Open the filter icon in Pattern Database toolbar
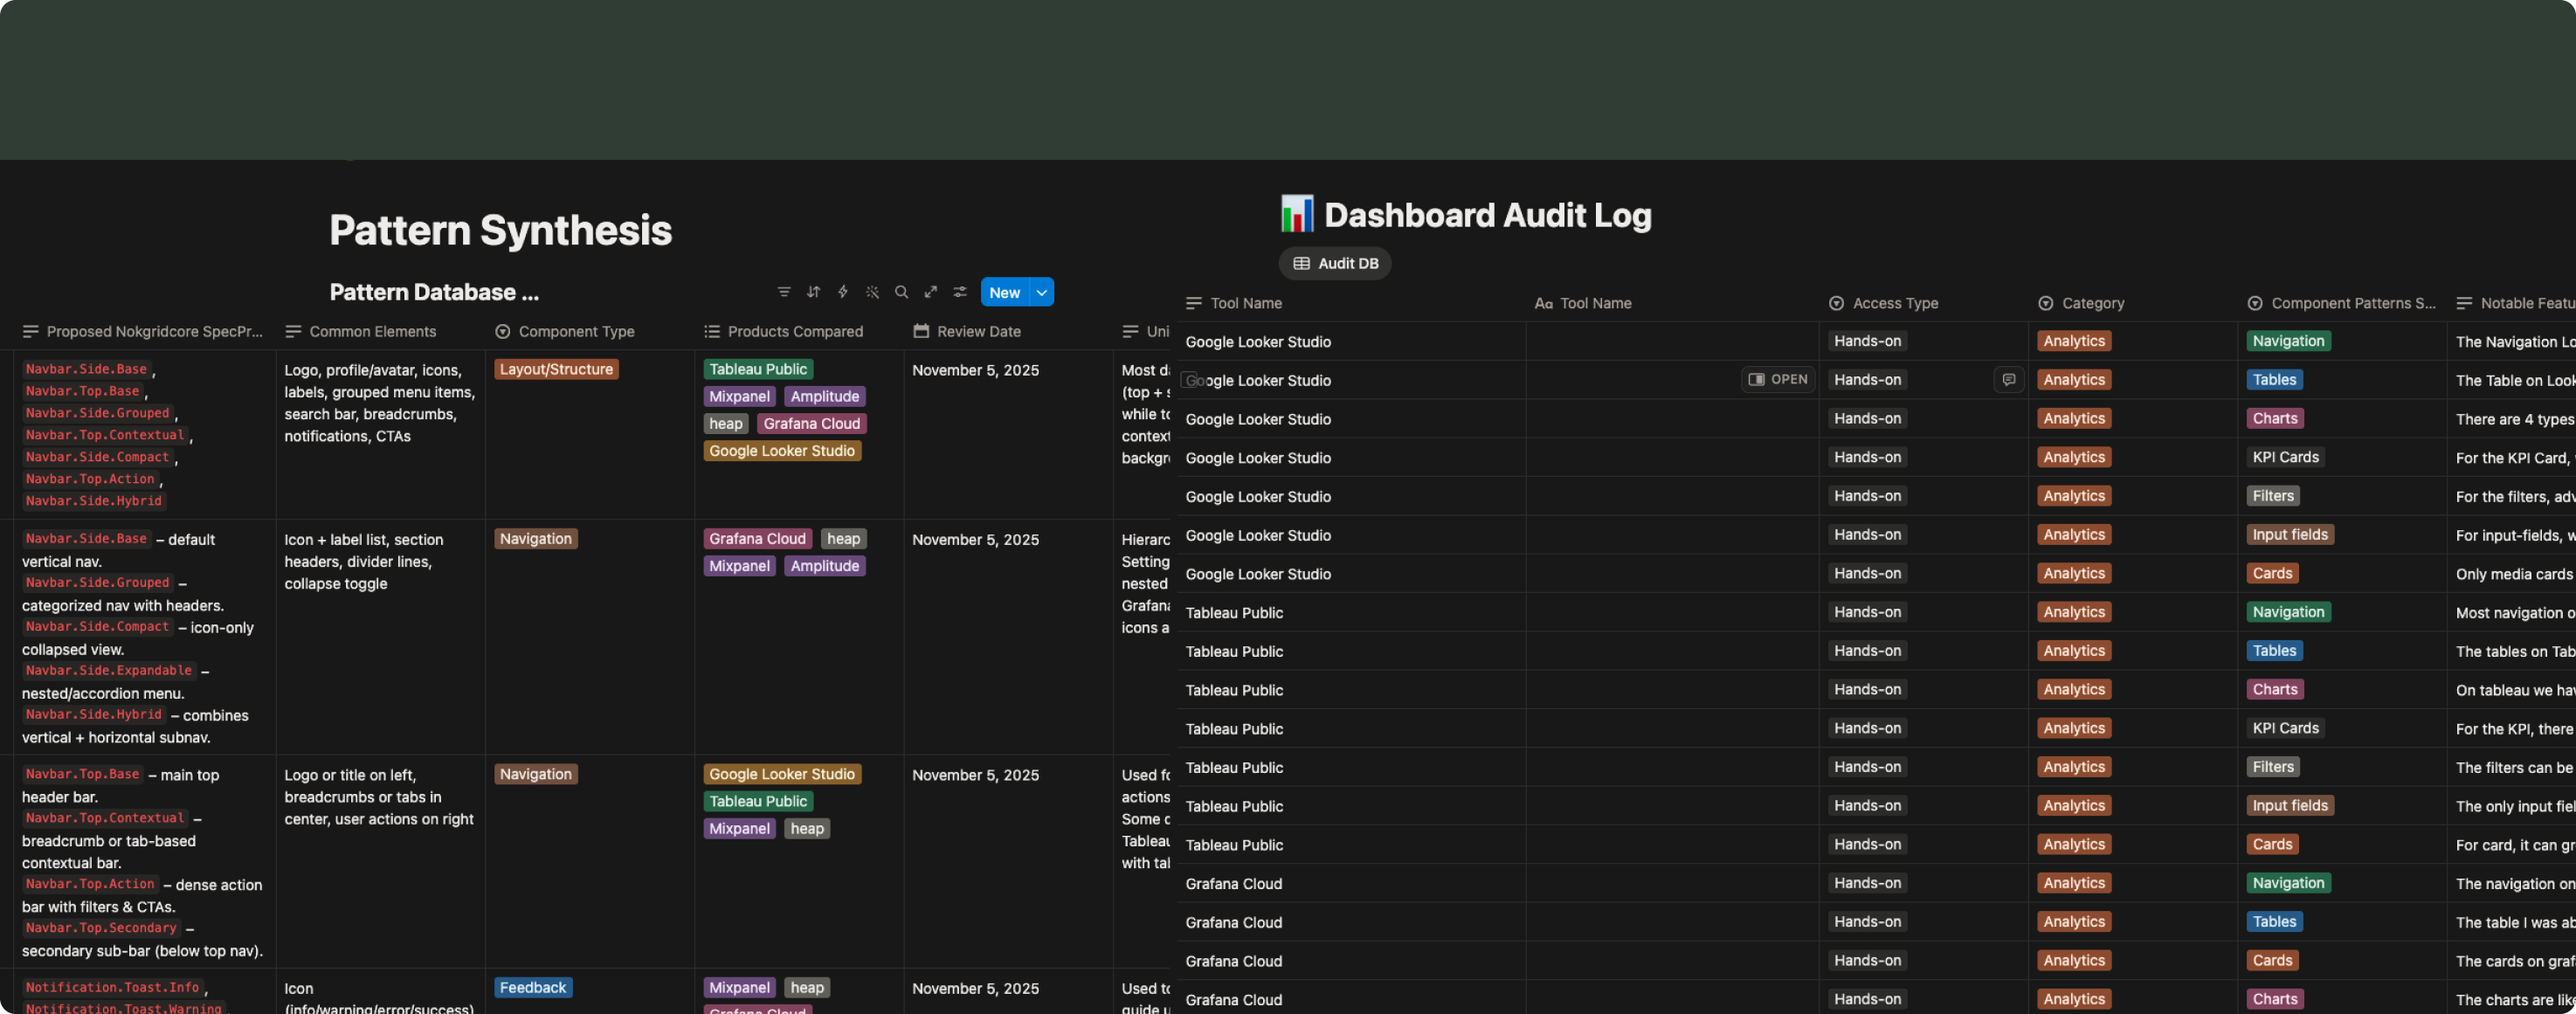Image resolution: width=2576 pixels, height=1014 pixels. [x=784, y=292]
